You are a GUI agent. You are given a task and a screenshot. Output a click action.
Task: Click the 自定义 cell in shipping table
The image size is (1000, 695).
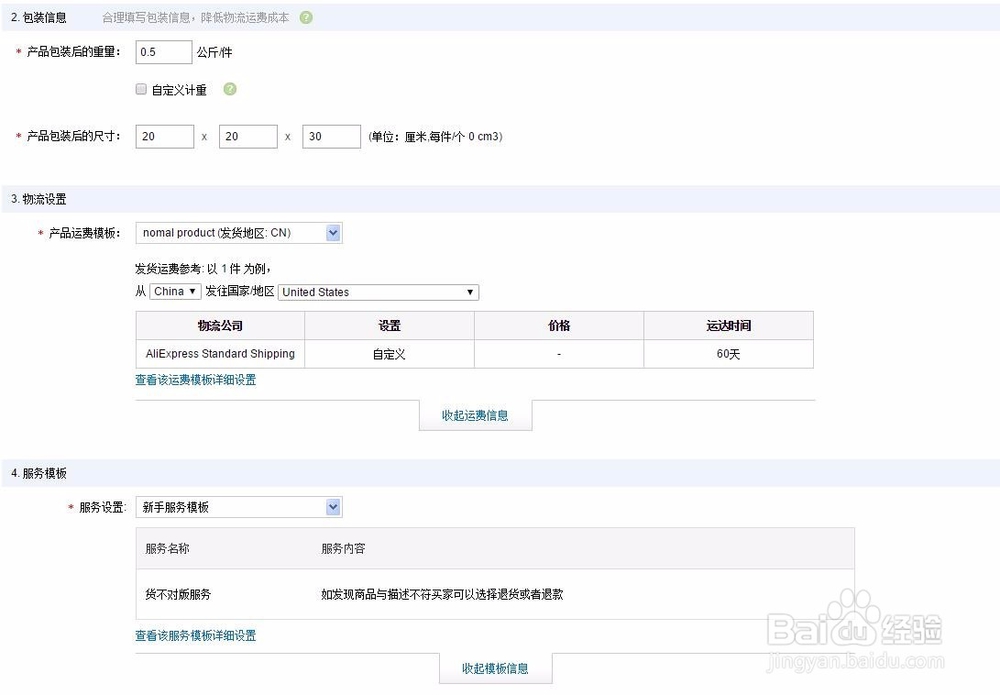[x=389, y=354]
